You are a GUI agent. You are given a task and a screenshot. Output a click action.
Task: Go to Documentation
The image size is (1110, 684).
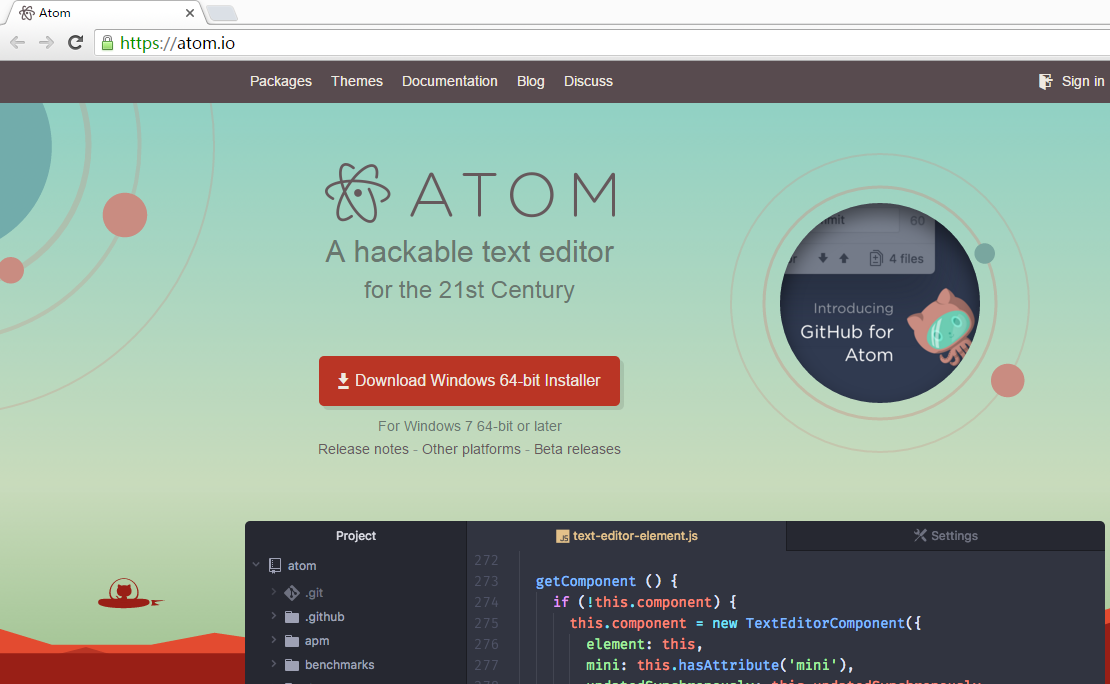click(450, 81)
